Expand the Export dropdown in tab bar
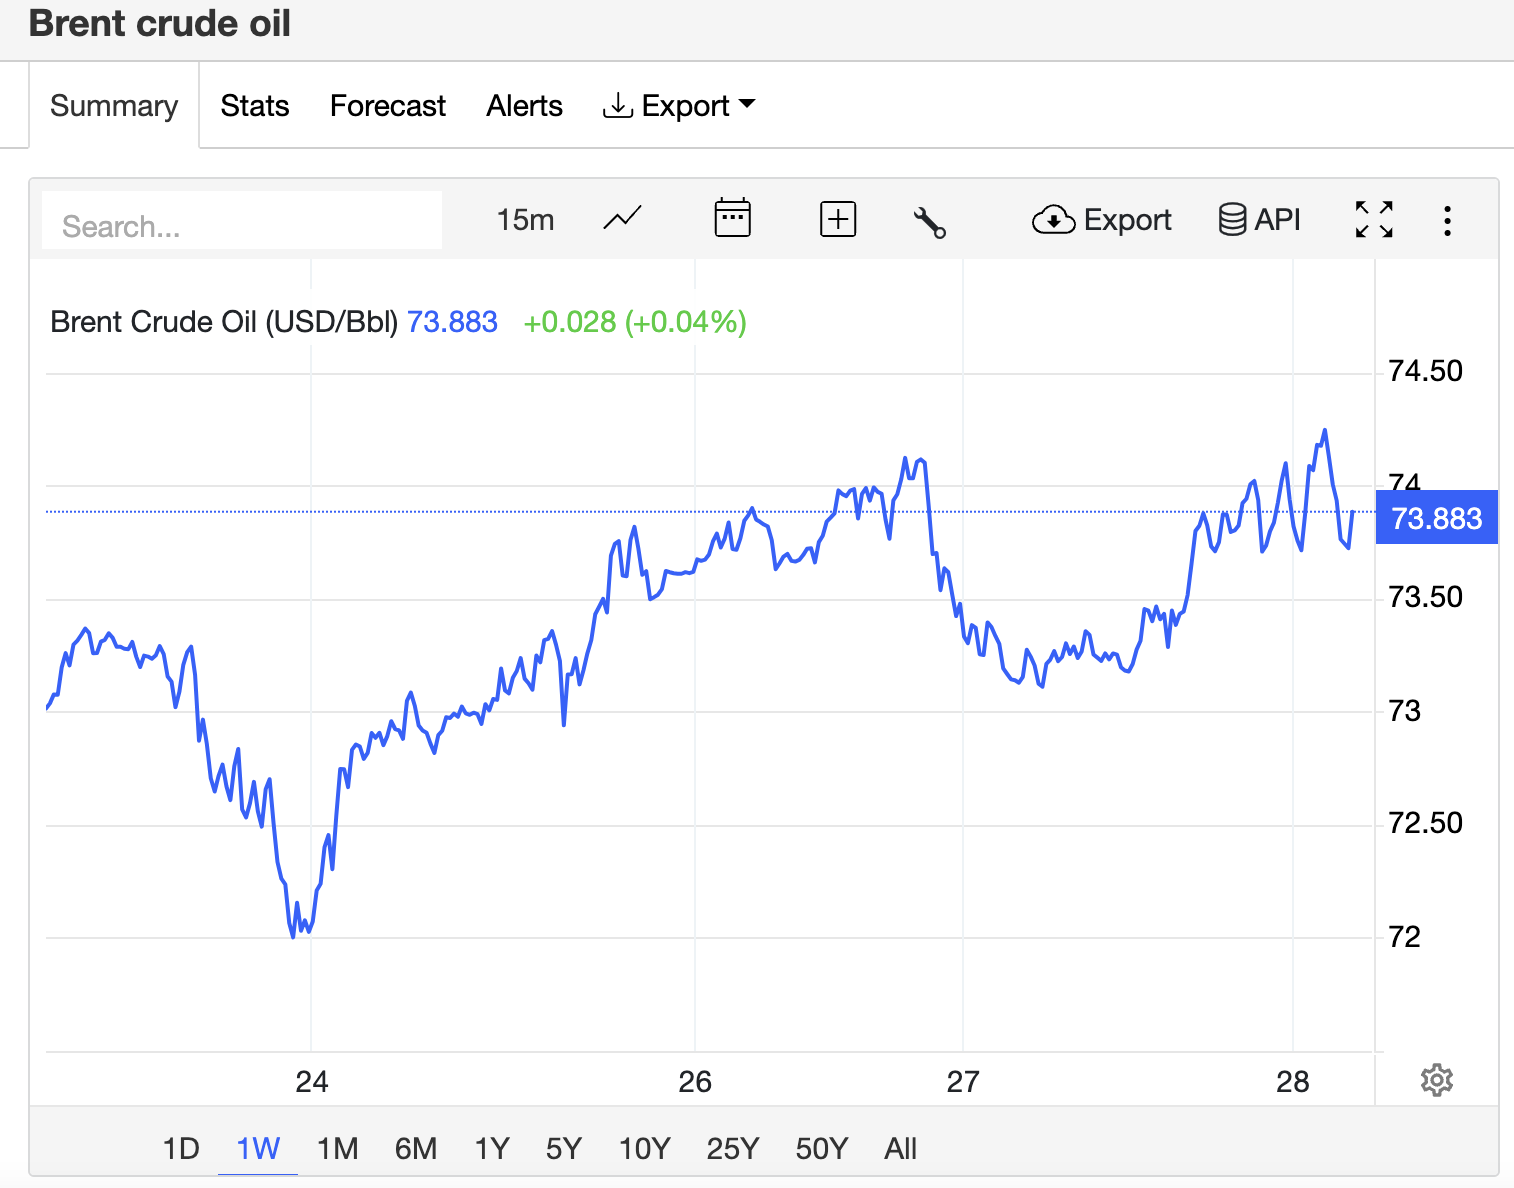This screenshot has height=1188, width=1514. (679, 106)
